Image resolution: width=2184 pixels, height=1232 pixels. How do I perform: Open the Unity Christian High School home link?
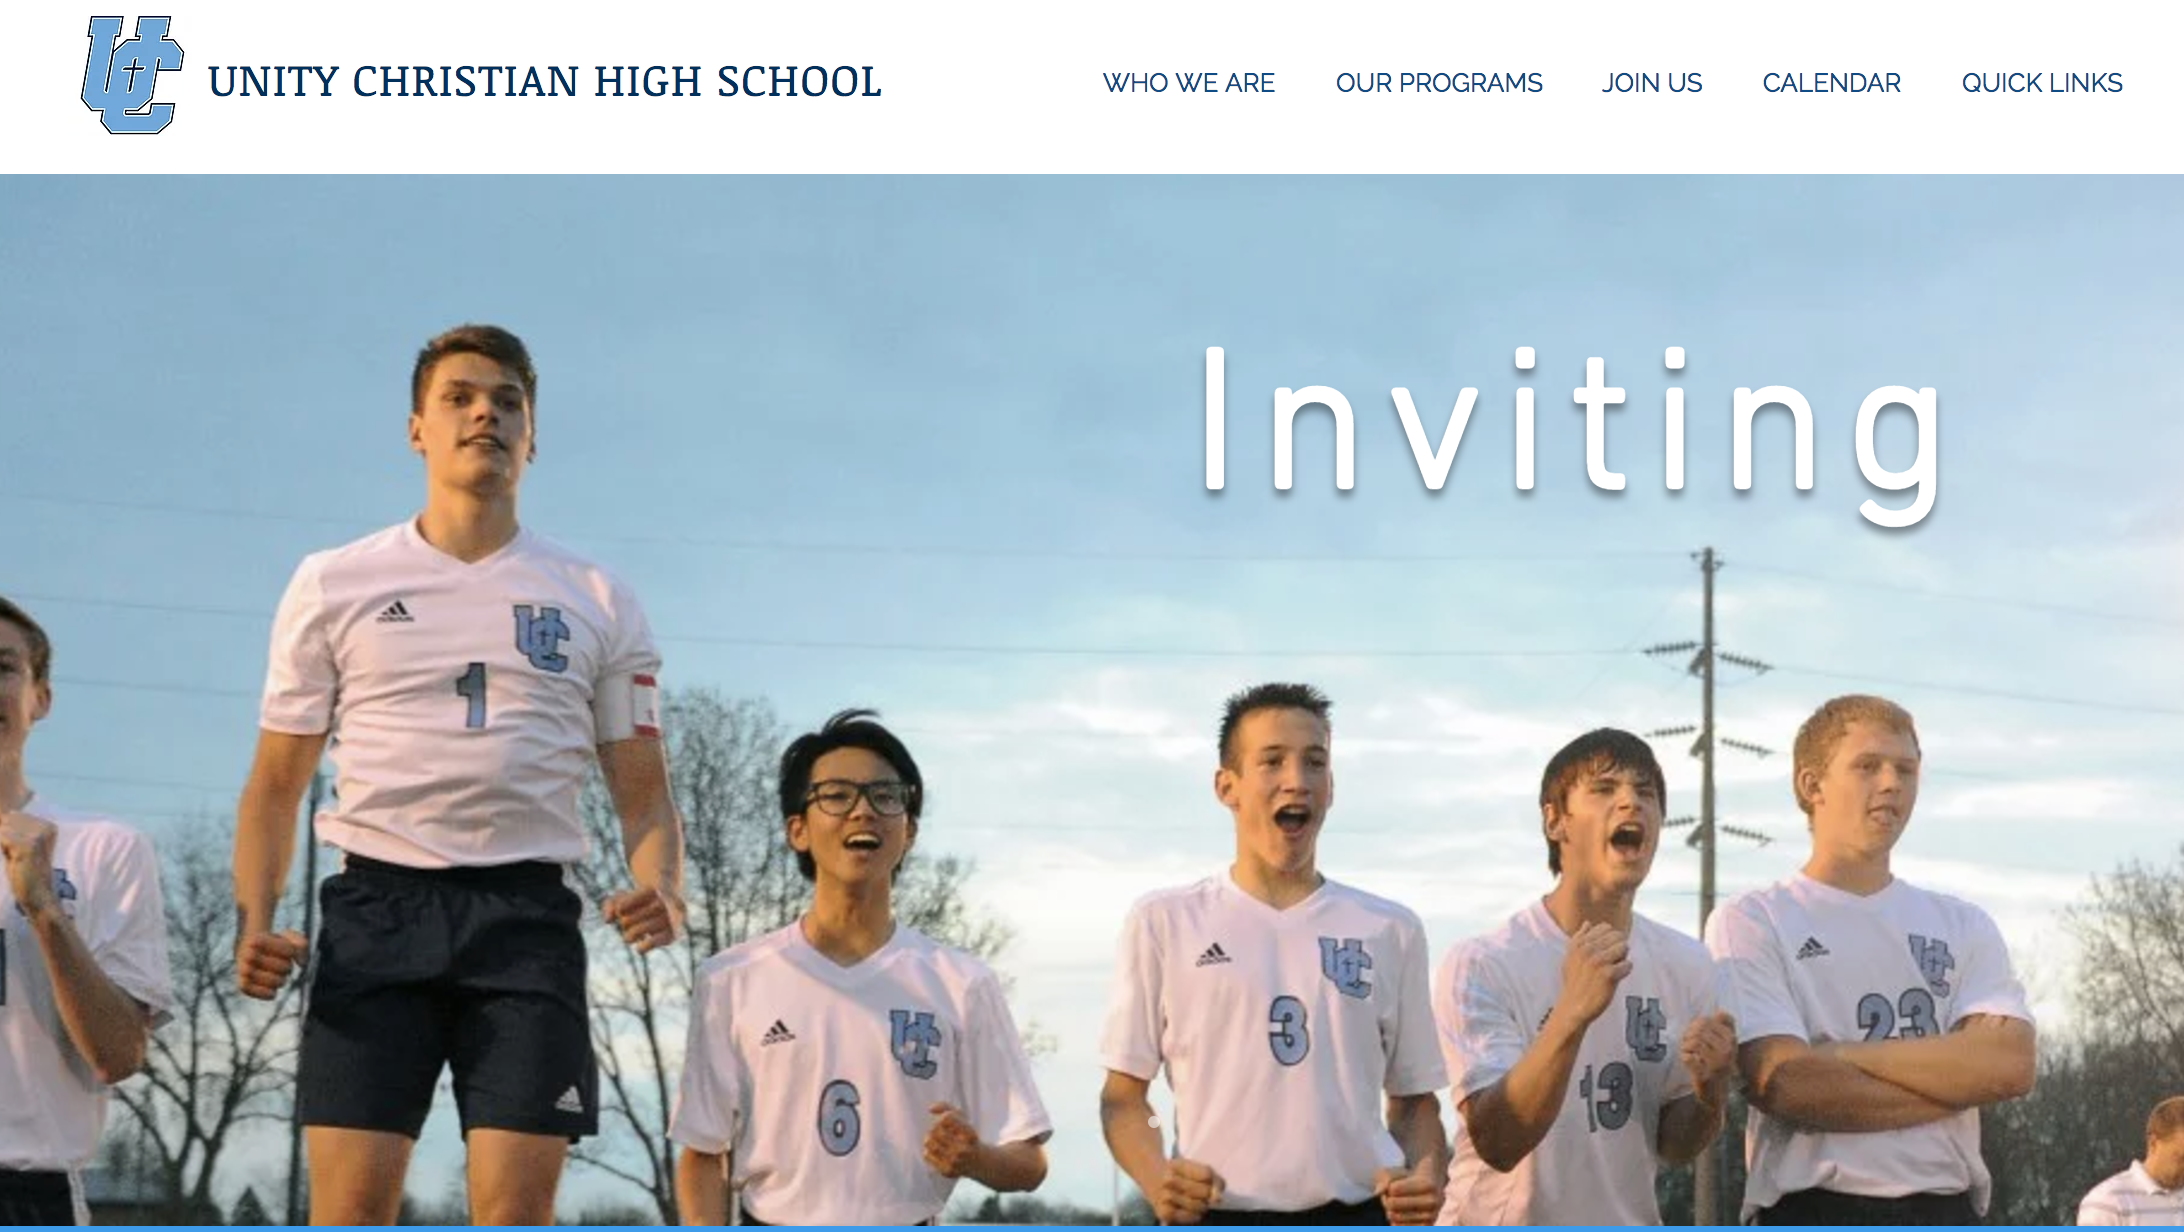click(x=544, y=81)
